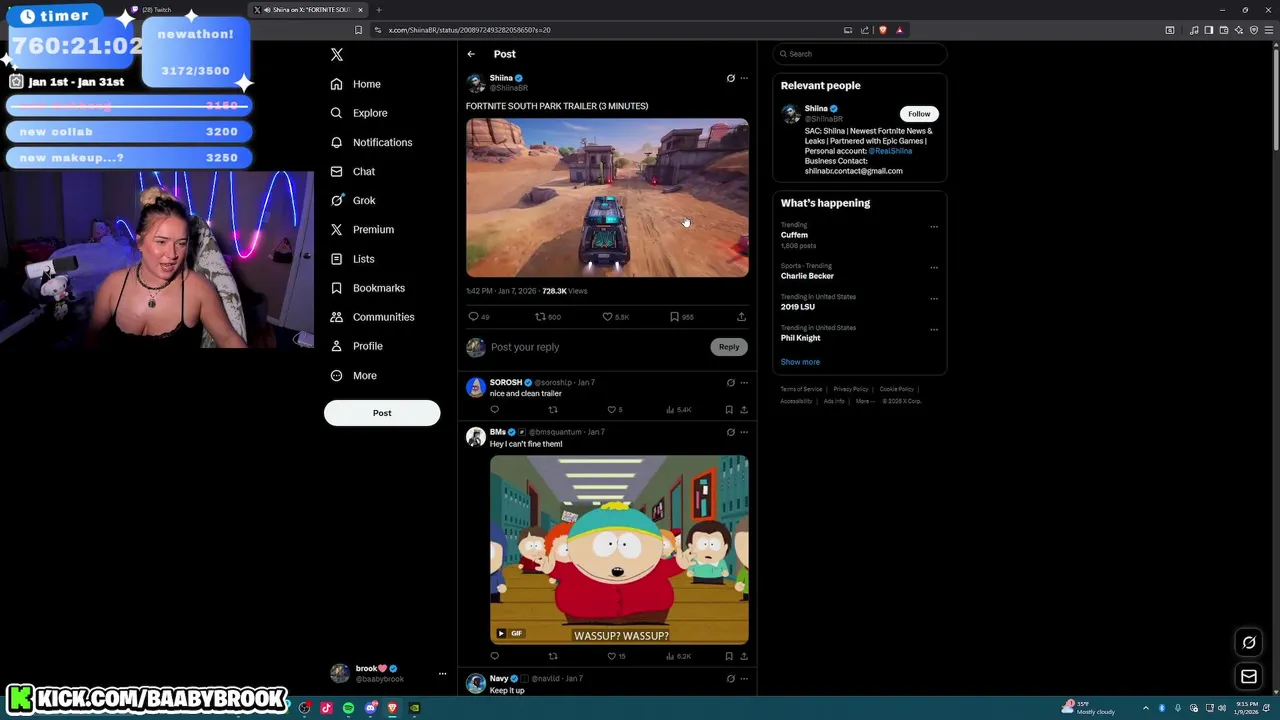Like the main post with 5.8K likes
Screen dimensions: 1280x720
coord(615,317)
